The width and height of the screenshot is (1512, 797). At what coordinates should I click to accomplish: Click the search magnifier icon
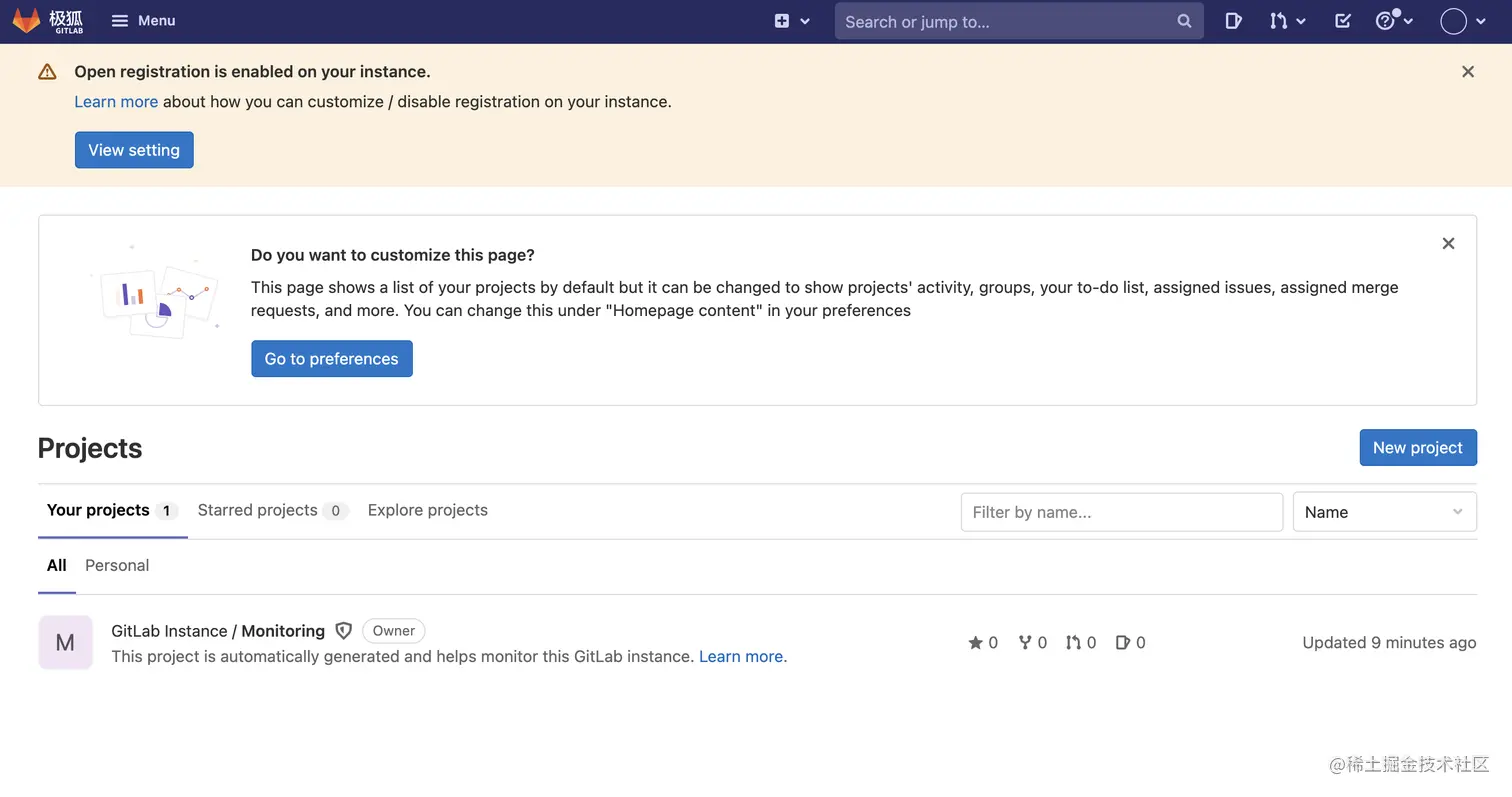pyautogui.click(x=1184, y=21)
